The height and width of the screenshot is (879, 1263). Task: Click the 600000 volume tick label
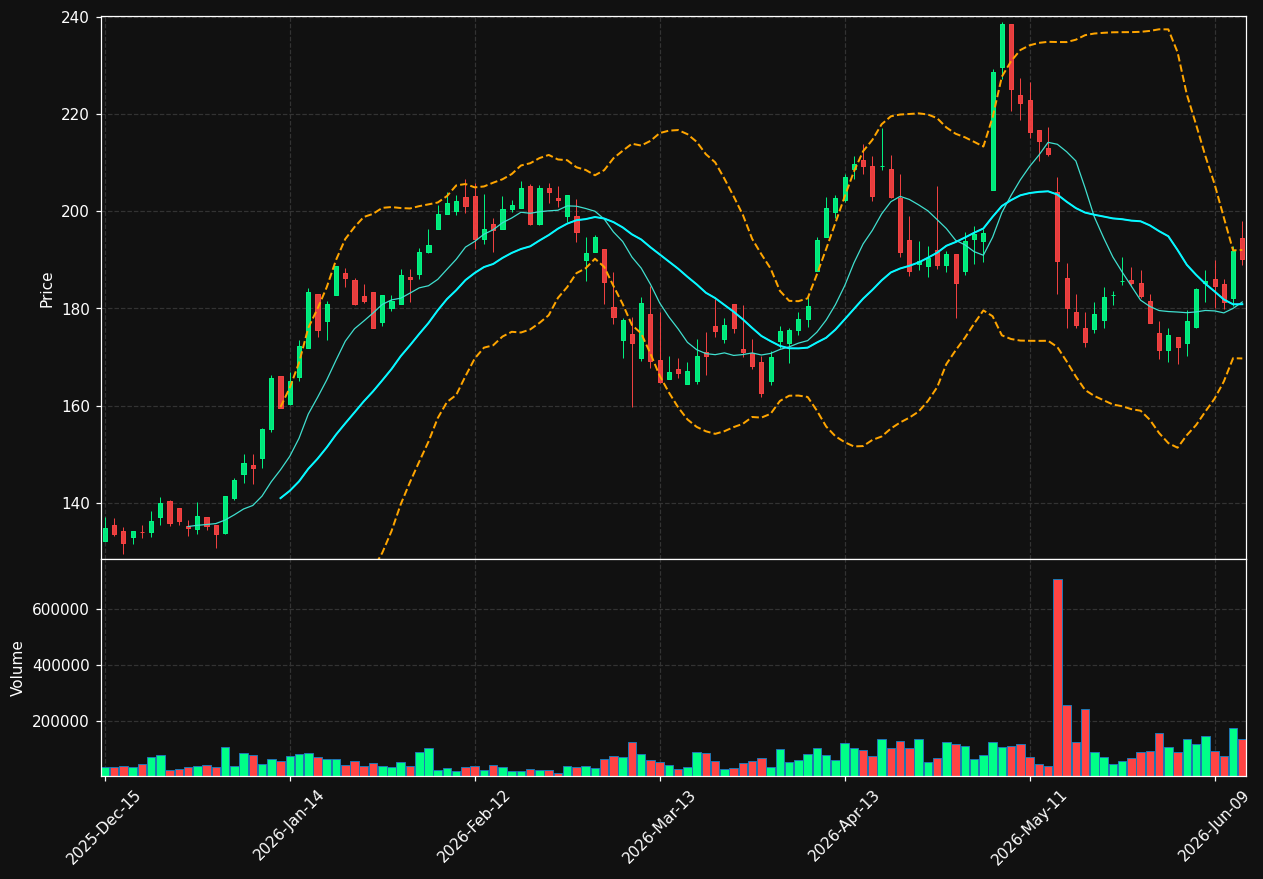(x=62, y=610)
